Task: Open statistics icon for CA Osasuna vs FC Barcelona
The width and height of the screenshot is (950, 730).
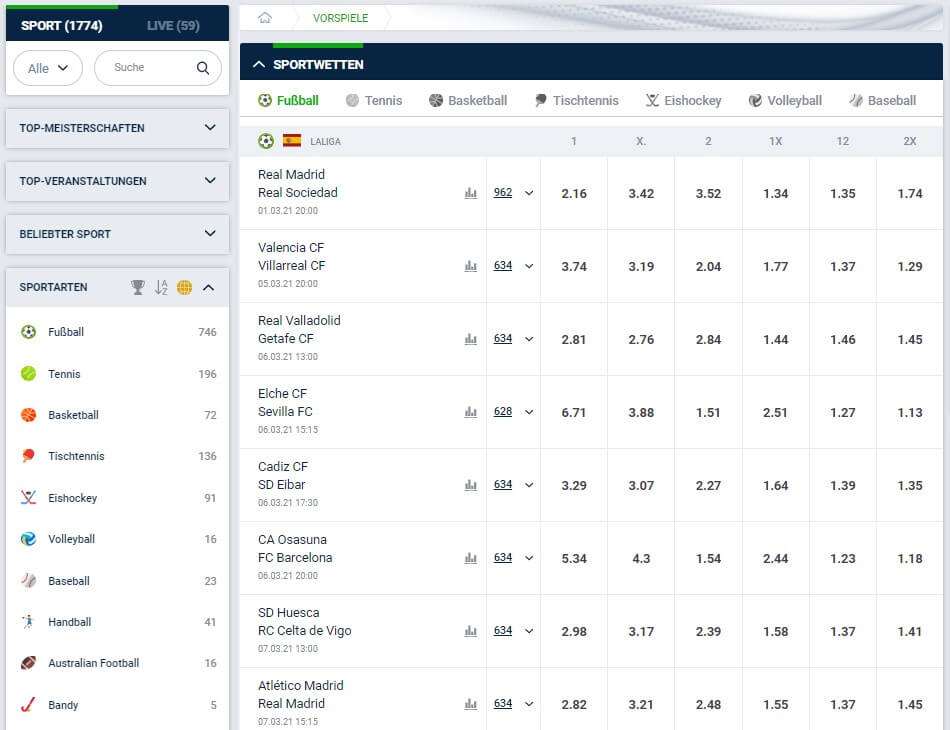Action: pos(471,558)
